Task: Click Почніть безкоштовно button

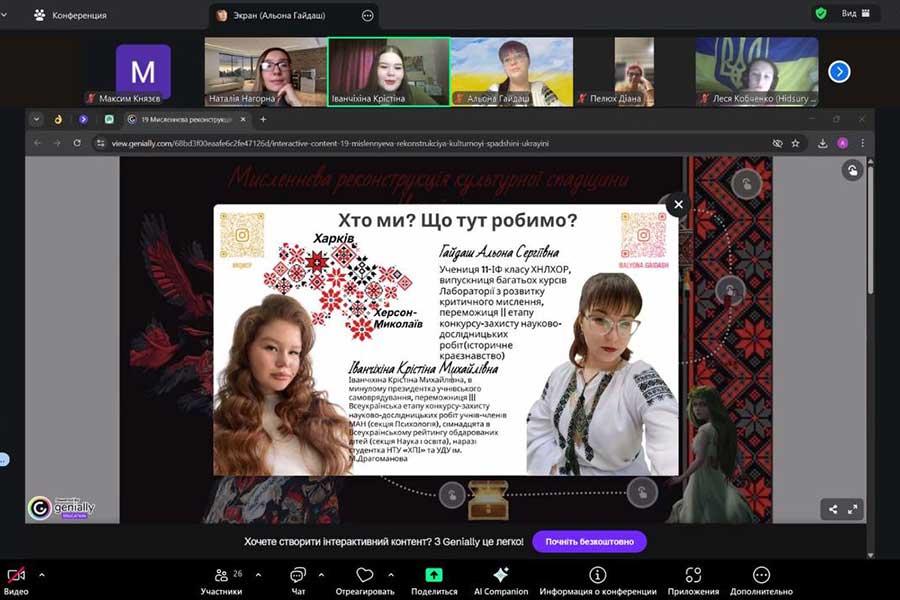Action: pos(589,541)
